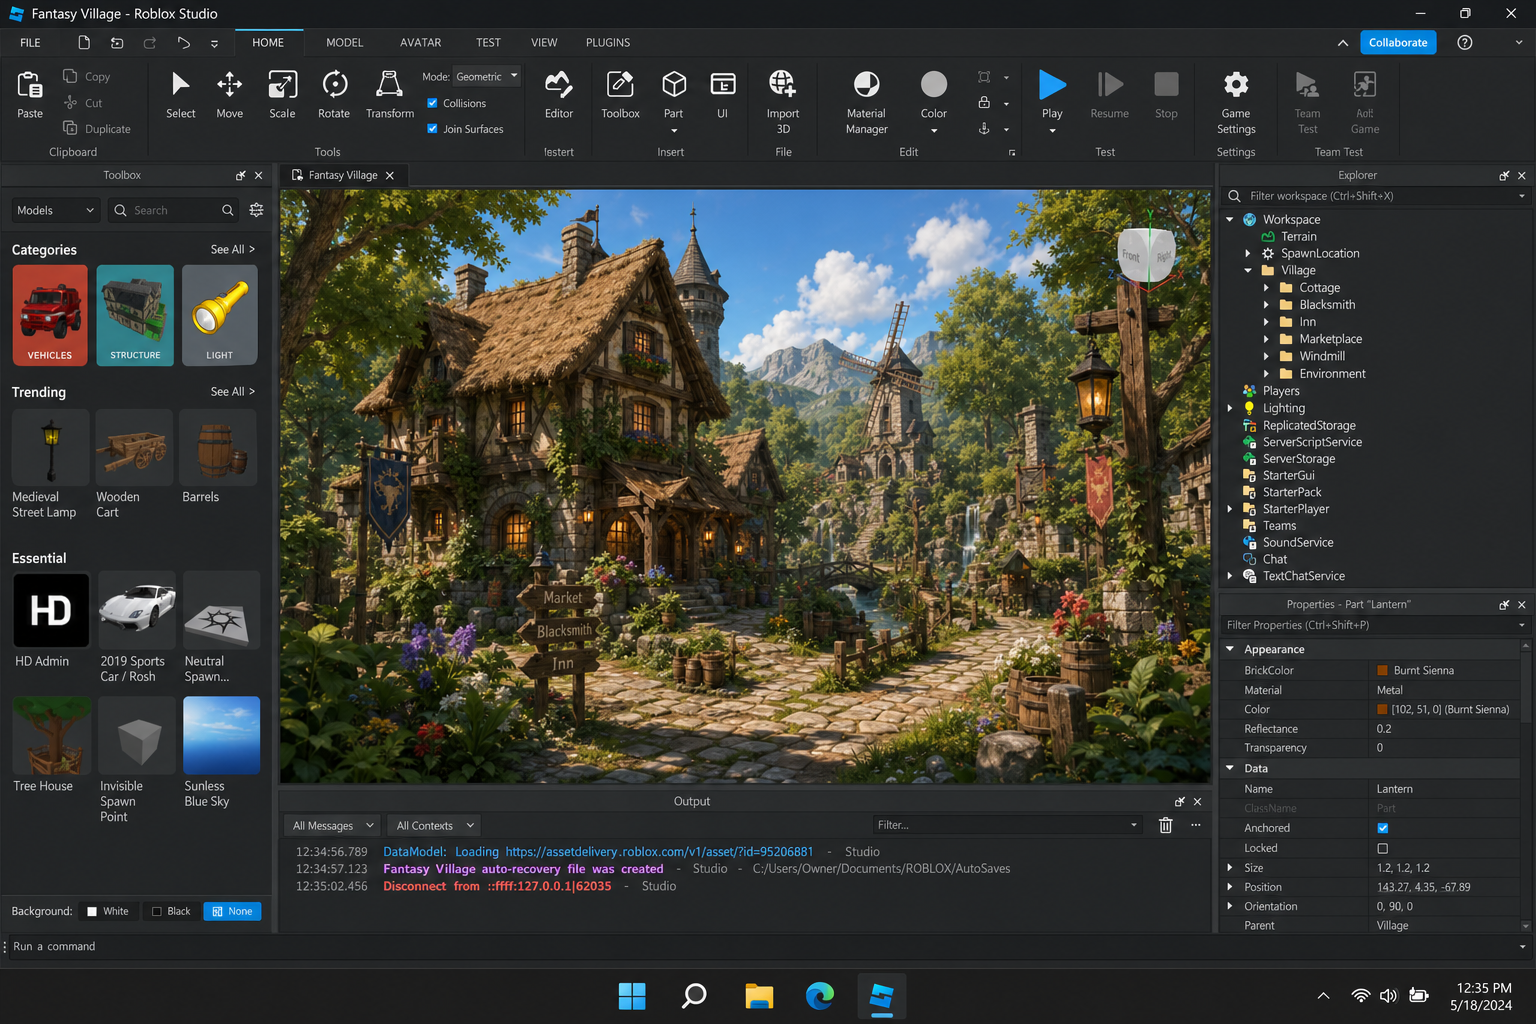1536x1024 pixels.
Task: Launch Import 3D
Action: (x=783, y=101)
